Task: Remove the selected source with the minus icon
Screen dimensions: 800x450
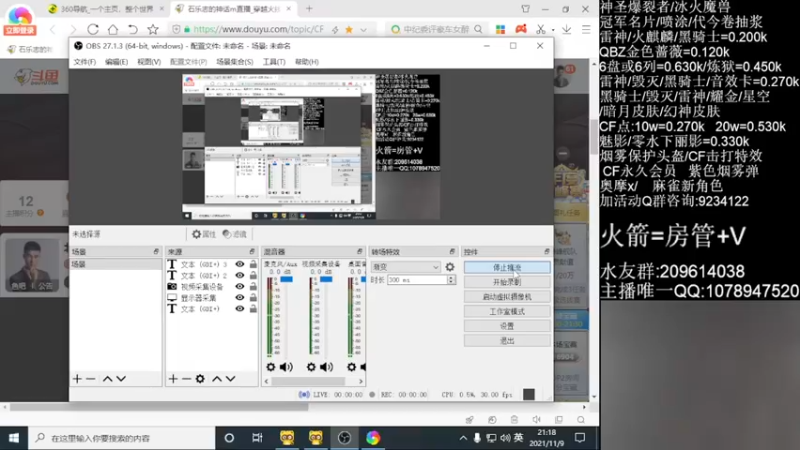Action: (186, 379)
